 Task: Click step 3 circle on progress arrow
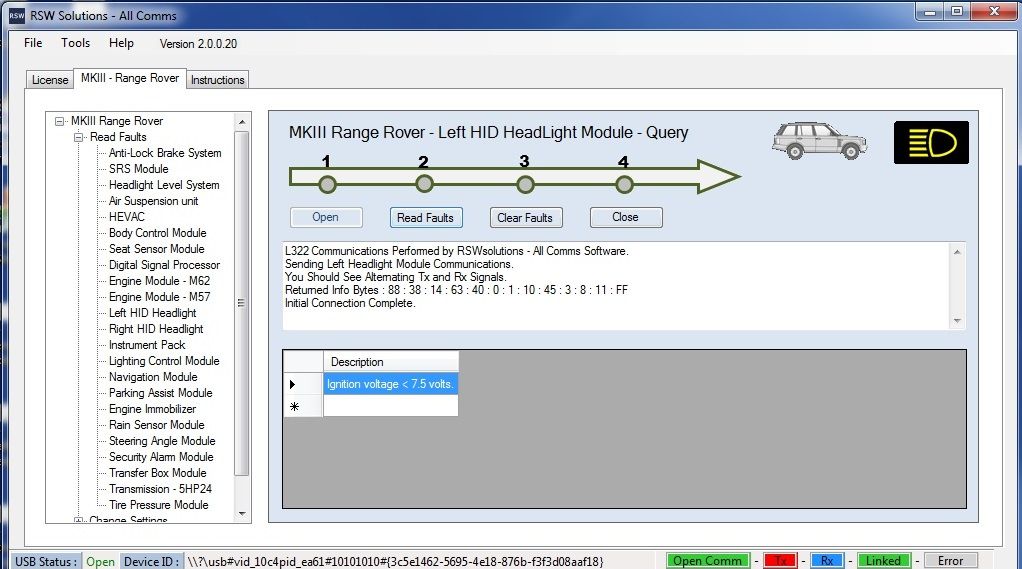pos(525,184)
